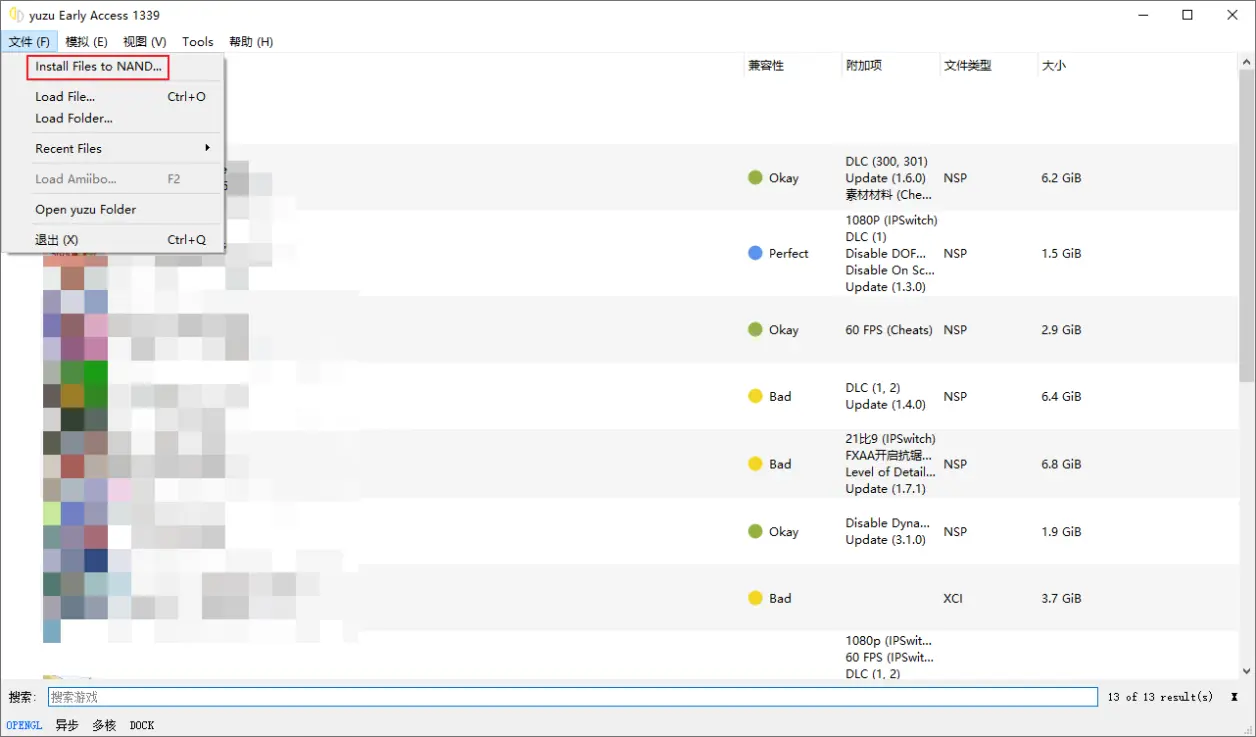The width and height of the screenshot is (1256, 737).
Task: Open the 模拟 (E) menu
Action: tap(86, 41)
